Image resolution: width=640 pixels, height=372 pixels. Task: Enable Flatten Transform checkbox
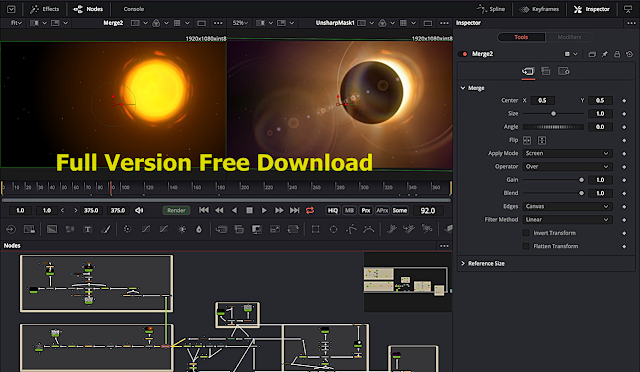tap(526, 246)
